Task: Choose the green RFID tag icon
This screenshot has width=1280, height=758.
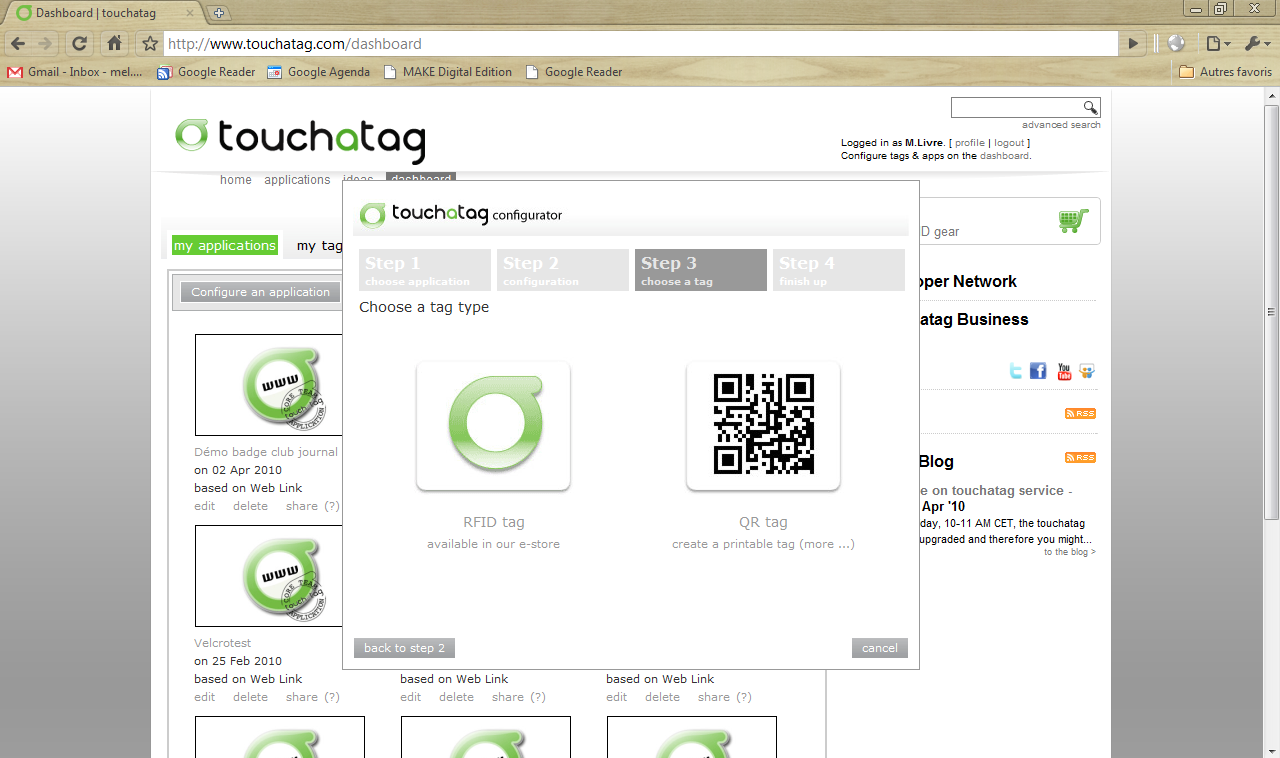Action: (x=493, y=426)
